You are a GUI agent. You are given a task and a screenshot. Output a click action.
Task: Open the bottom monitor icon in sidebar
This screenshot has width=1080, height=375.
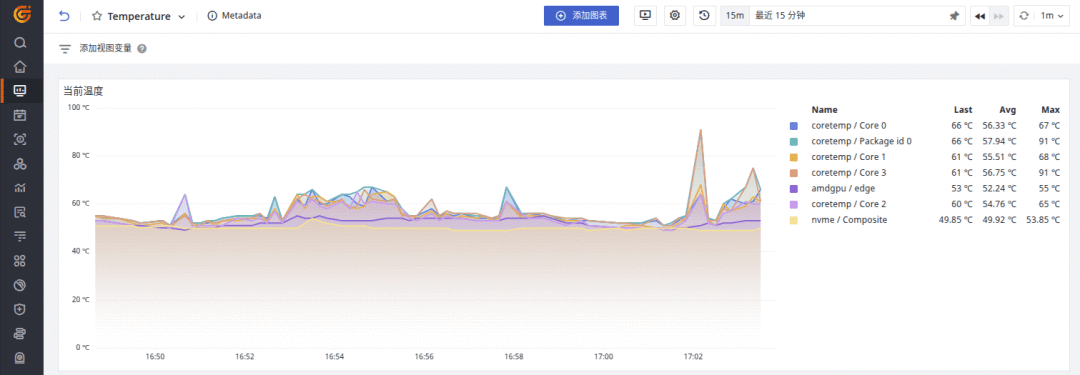coord(20,358)
